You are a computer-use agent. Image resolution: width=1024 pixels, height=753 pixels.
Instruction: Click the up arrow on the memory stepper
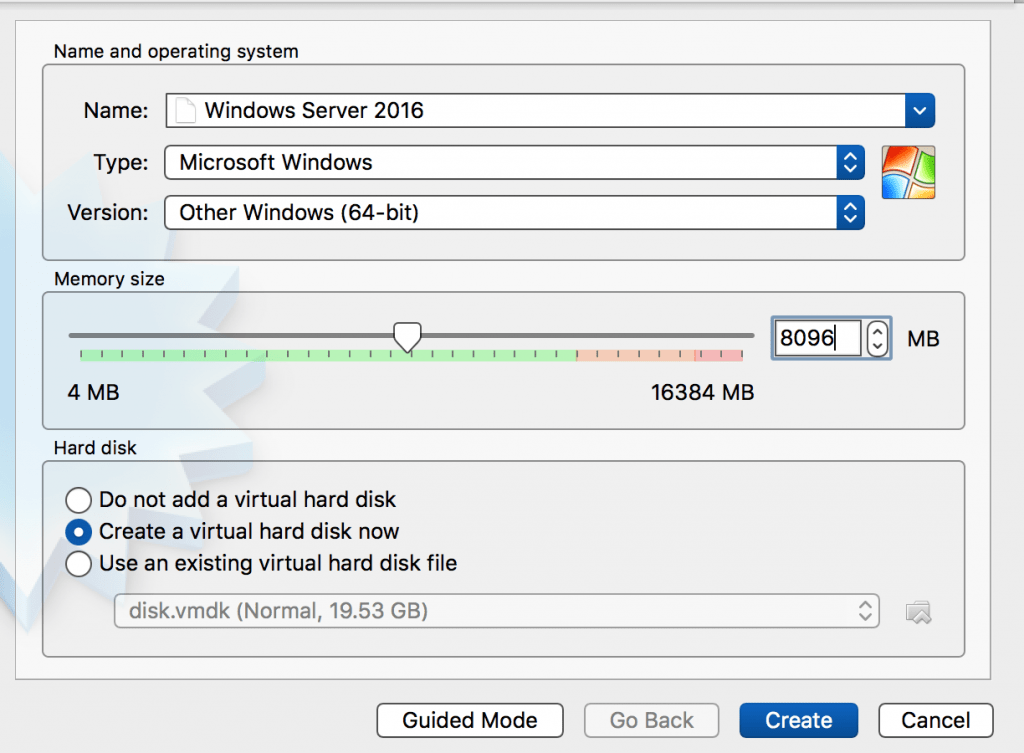tap(876, 331)
